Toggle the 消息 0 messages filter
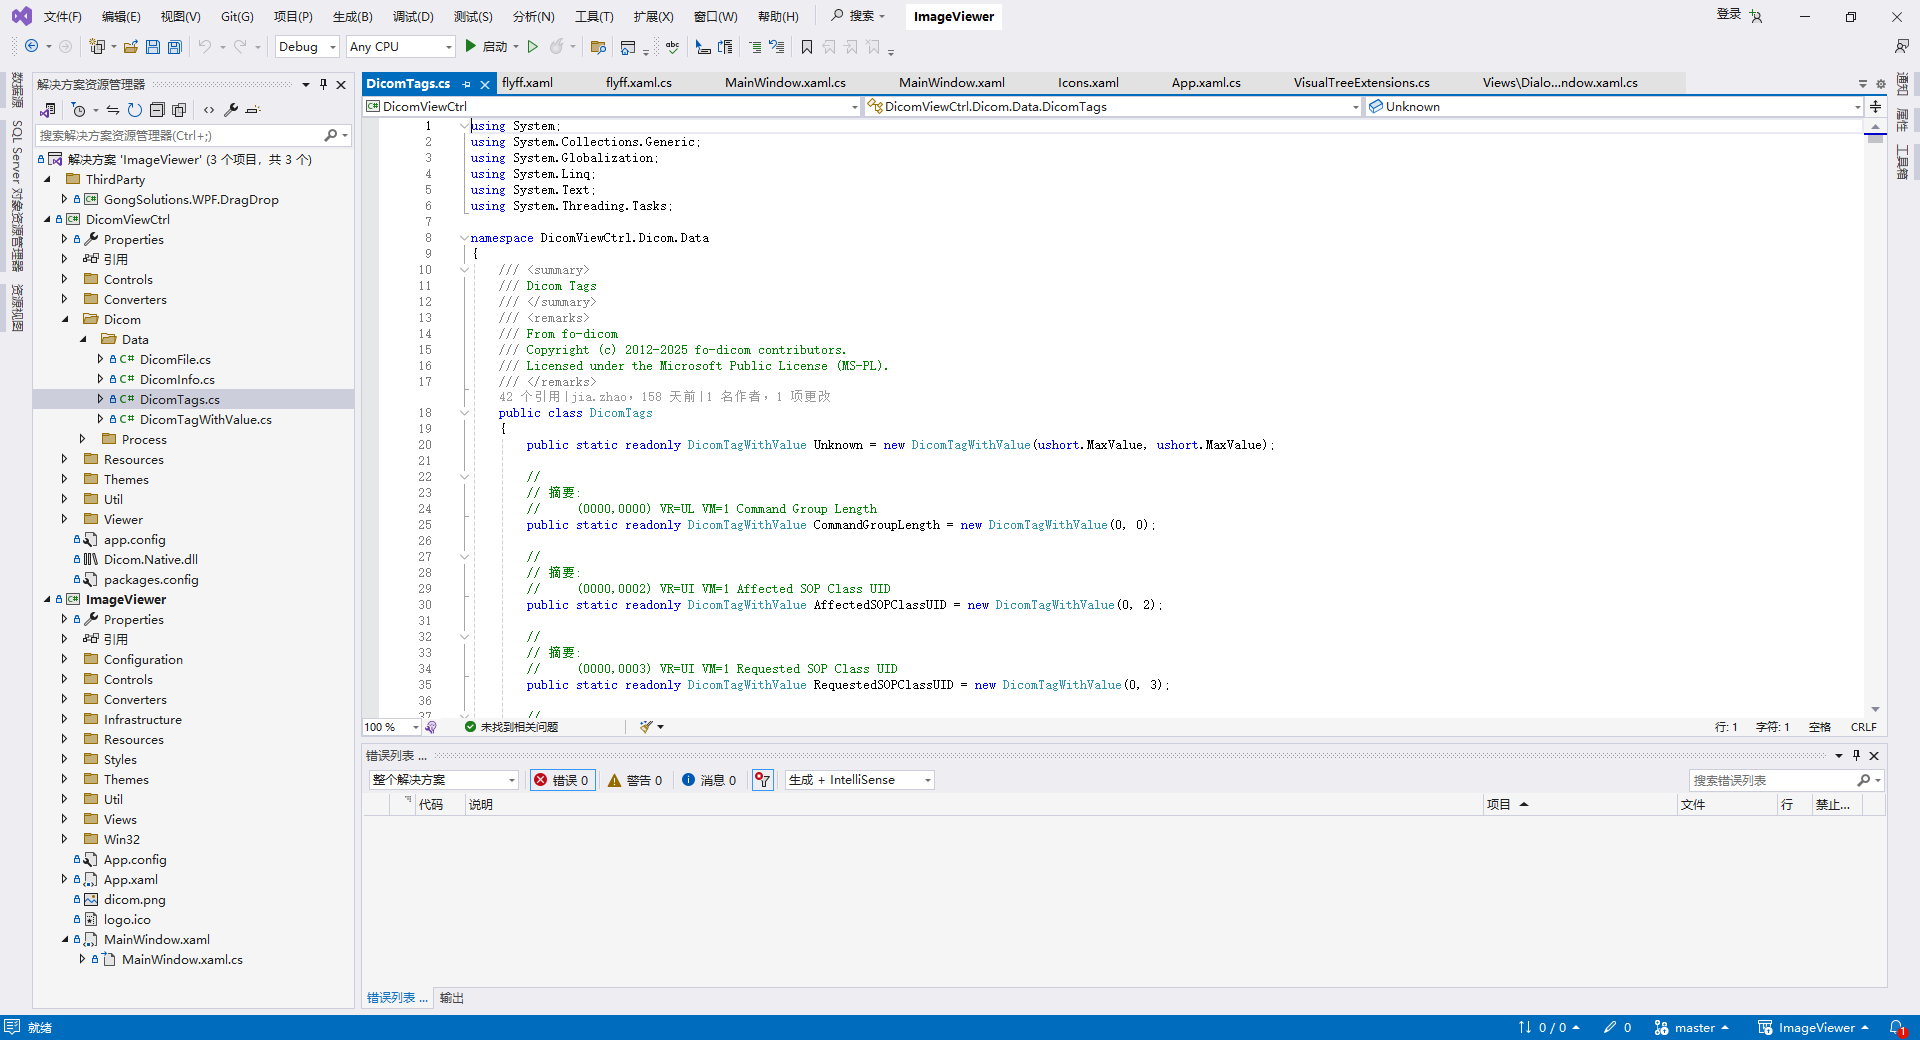The image size is (1920, 1040). 709,780
